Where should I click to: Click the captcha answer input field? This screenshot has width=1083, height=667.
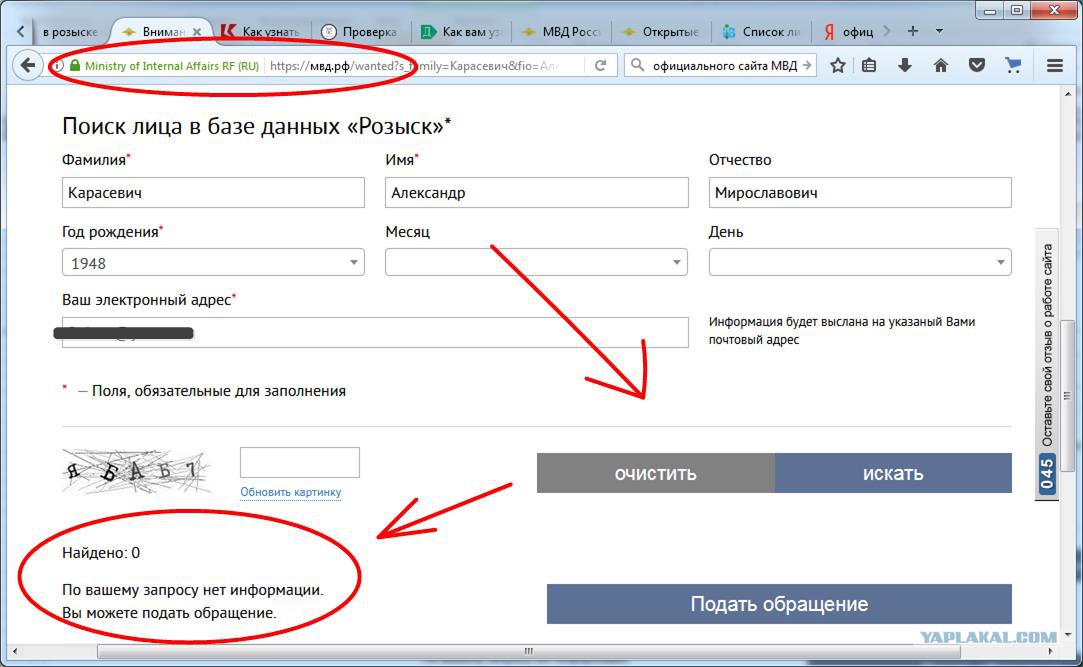click(x=300, y=462)
